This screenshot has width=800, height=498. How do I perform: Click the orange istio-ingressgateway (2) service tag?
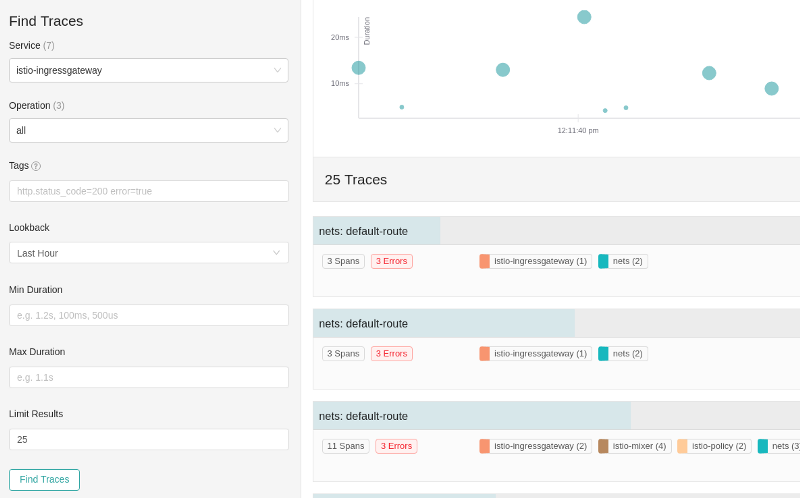(x=535, y=446)
